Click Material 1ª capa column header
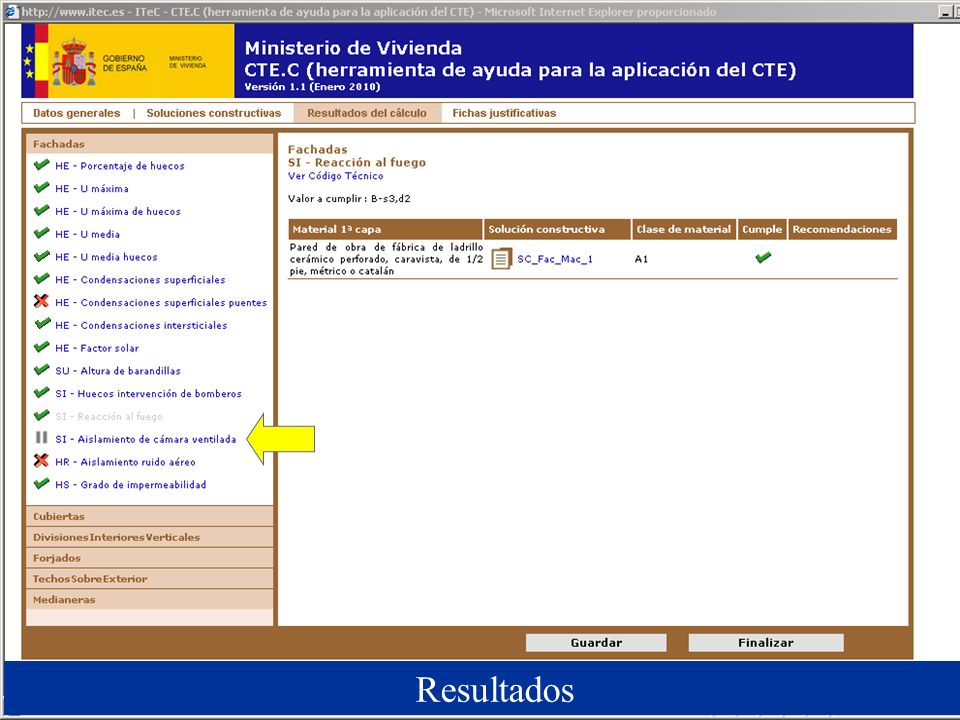The width and height of the screenshot is (960, 720). point(385,229)
